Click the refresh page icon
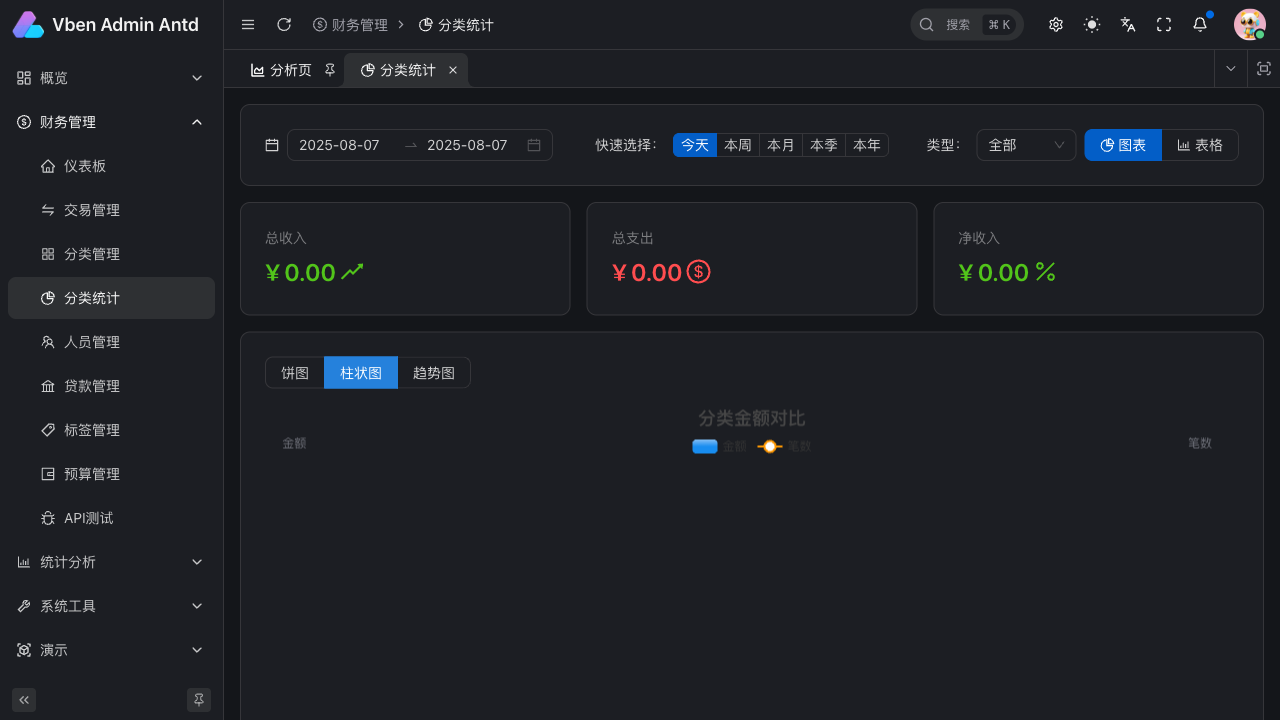This screenshot has height=720, width=1280. [284, 25]
